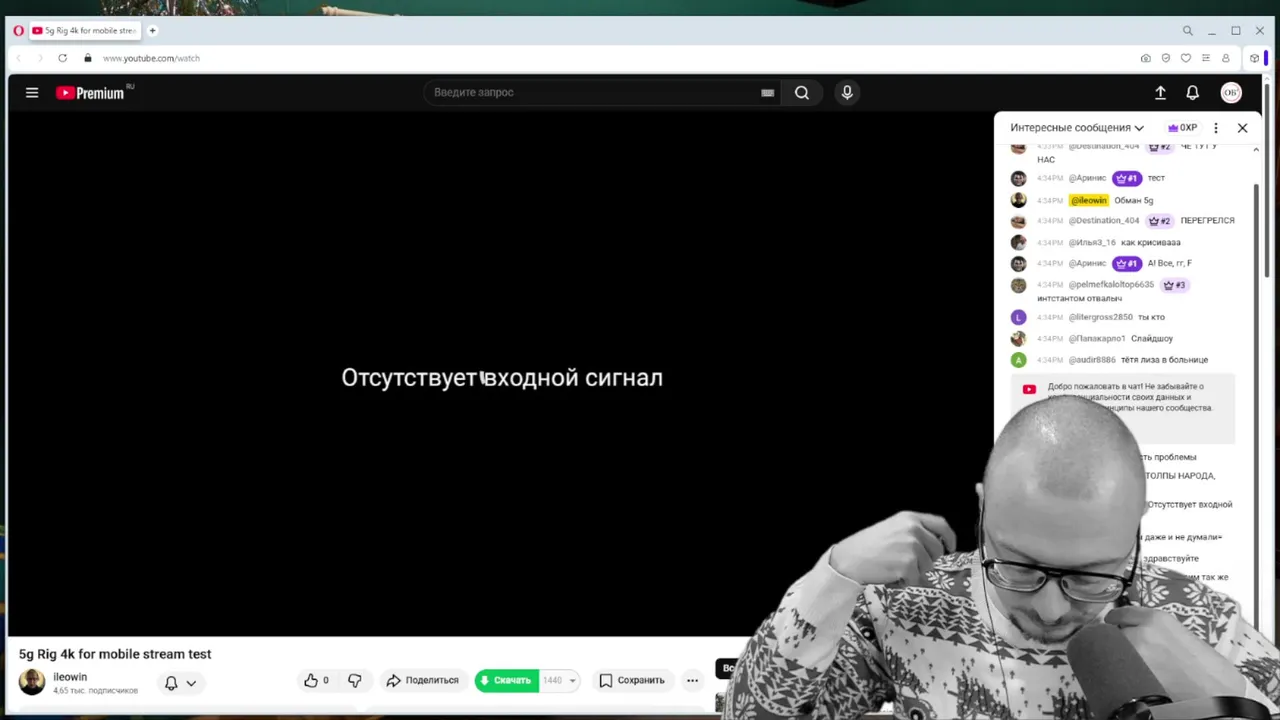Click the Поделиться share button
The image size is (1280, 720).
pos(422,680)
